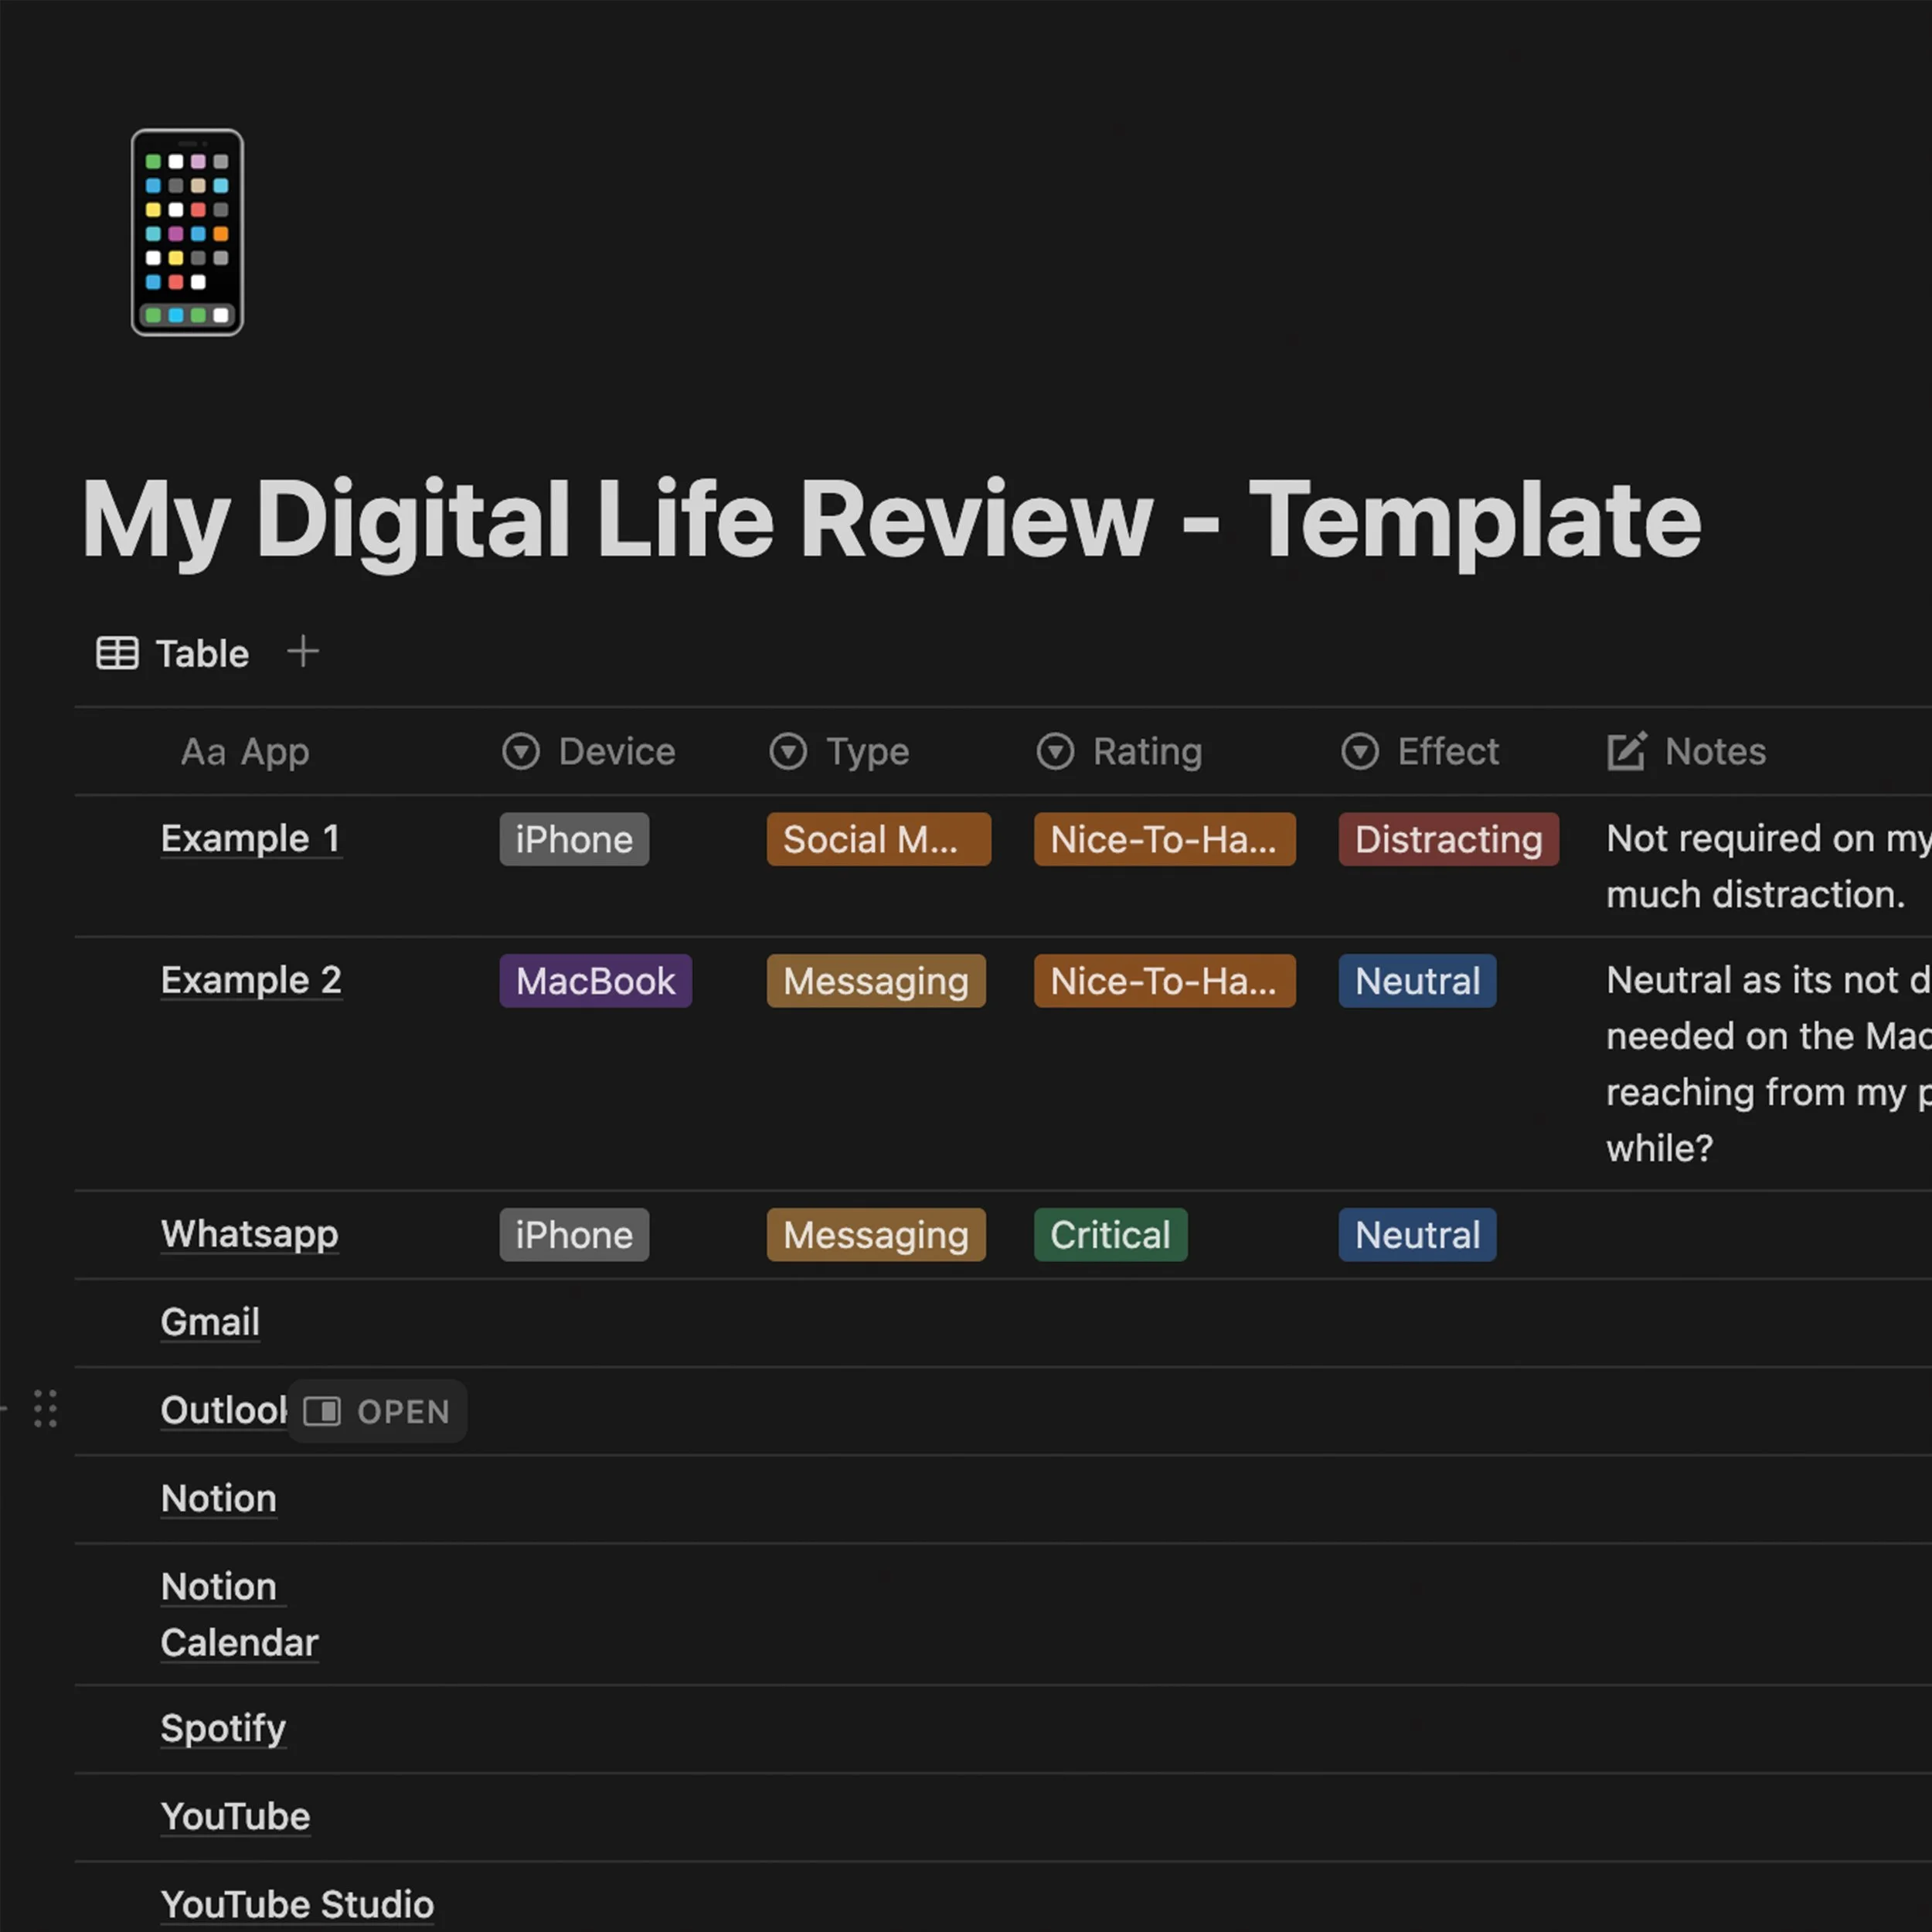This screenshot has width=1932, height=1932.
Task: Open the Critical rating tag on Whatsapp
Action: pyautogui.click(x=1109, y=1235)
